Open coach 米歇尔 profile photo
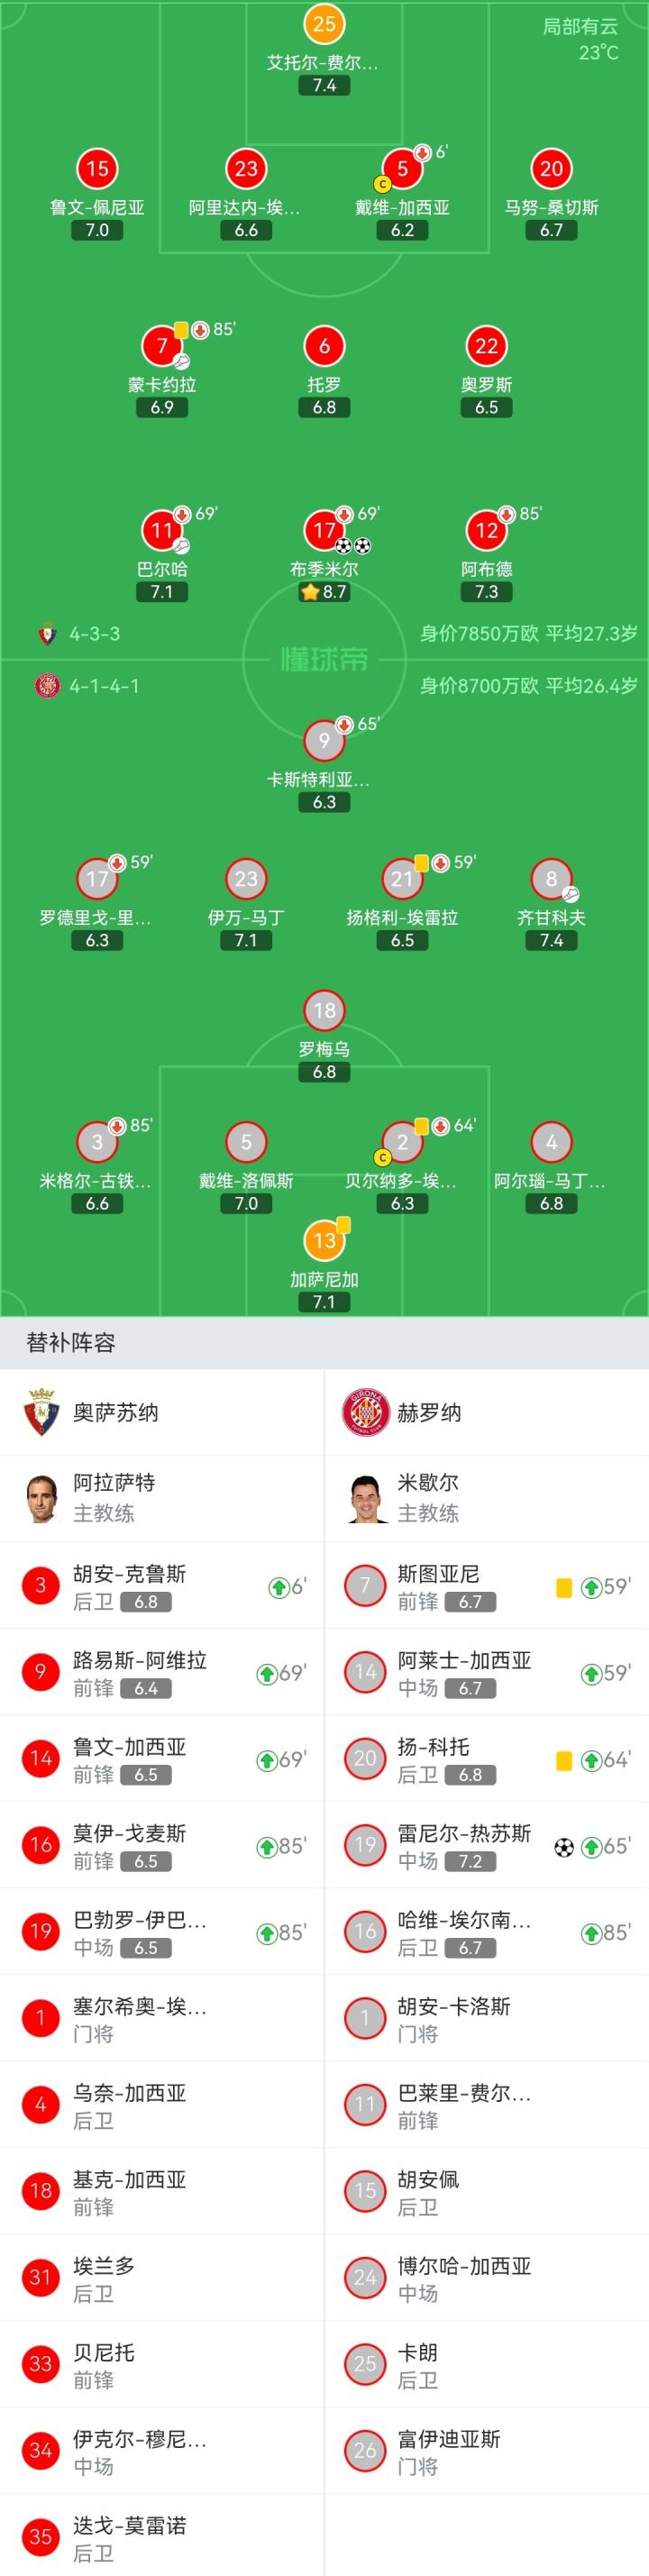Image resolution: width=649 pixels, height=2576 pixels. pyautogui.click(x=365, y=1498)
